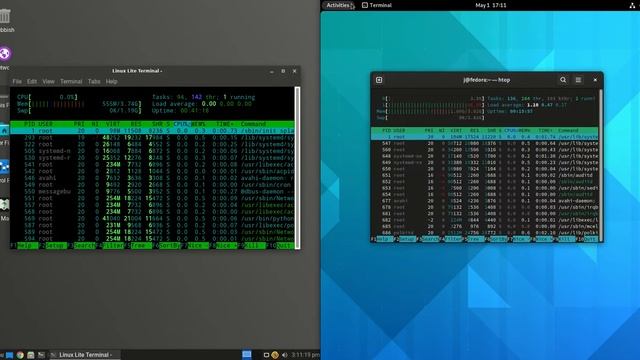The height and width of the screenshot is (360, 640).
Task: Open the Network globe desktop icon
Action: pyautogui.click(x=5, y=53)
